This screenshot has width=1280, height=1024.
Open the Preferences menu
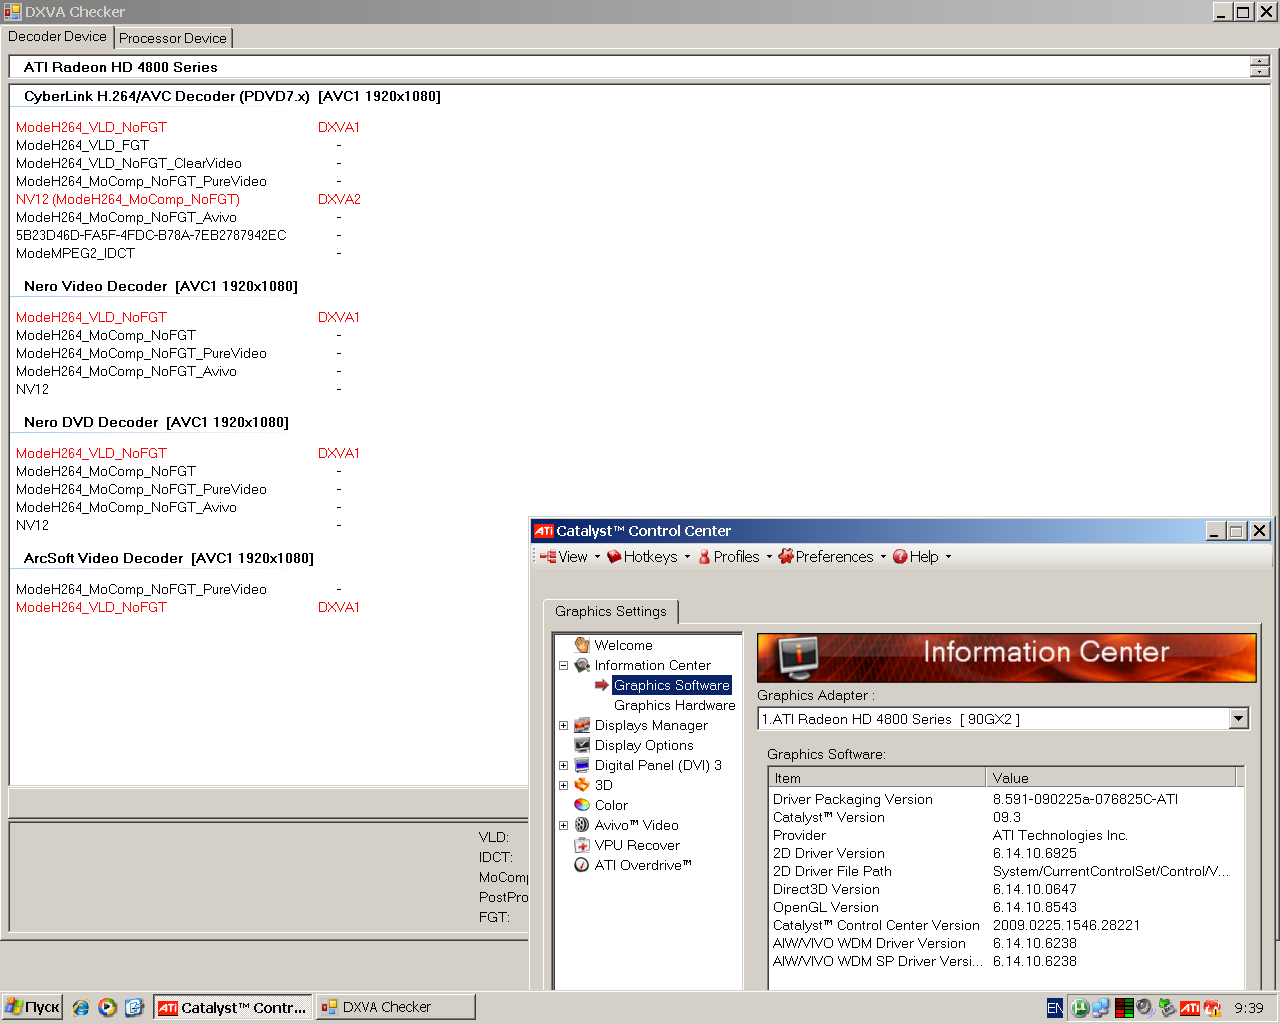click(833, 557)
